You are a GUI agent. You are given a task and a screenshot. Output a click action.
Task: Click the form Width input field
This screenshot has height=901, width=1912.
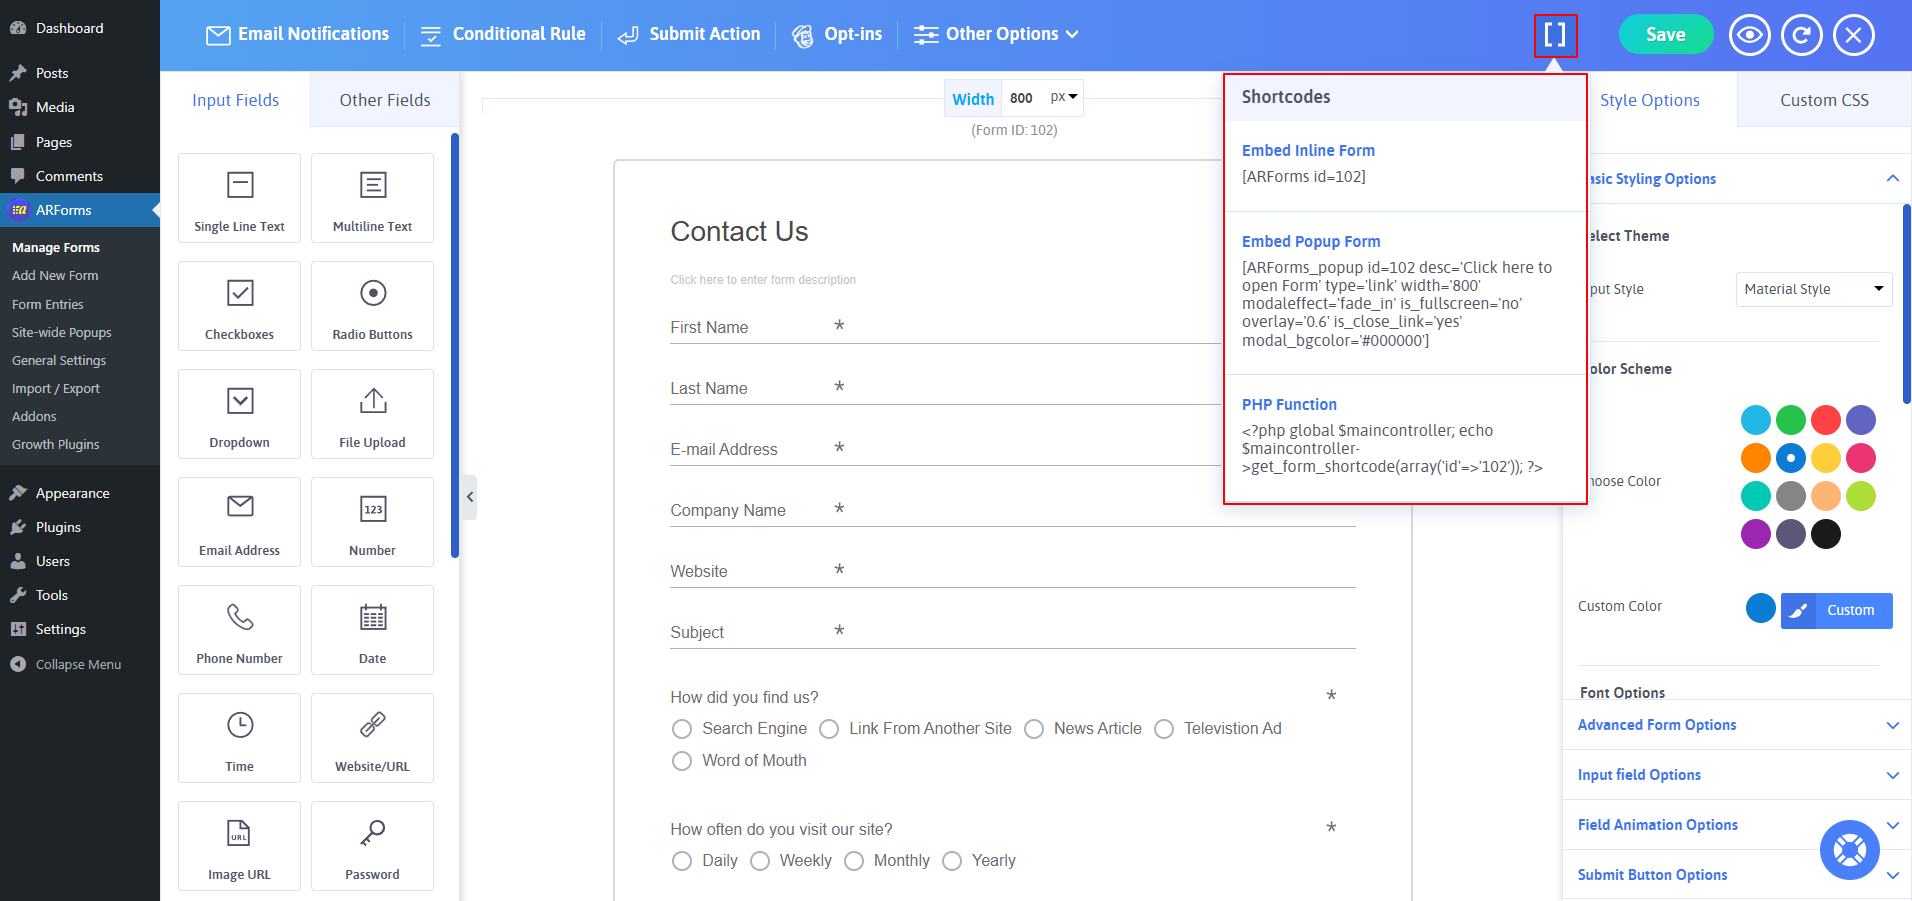tap(1022, 98)
